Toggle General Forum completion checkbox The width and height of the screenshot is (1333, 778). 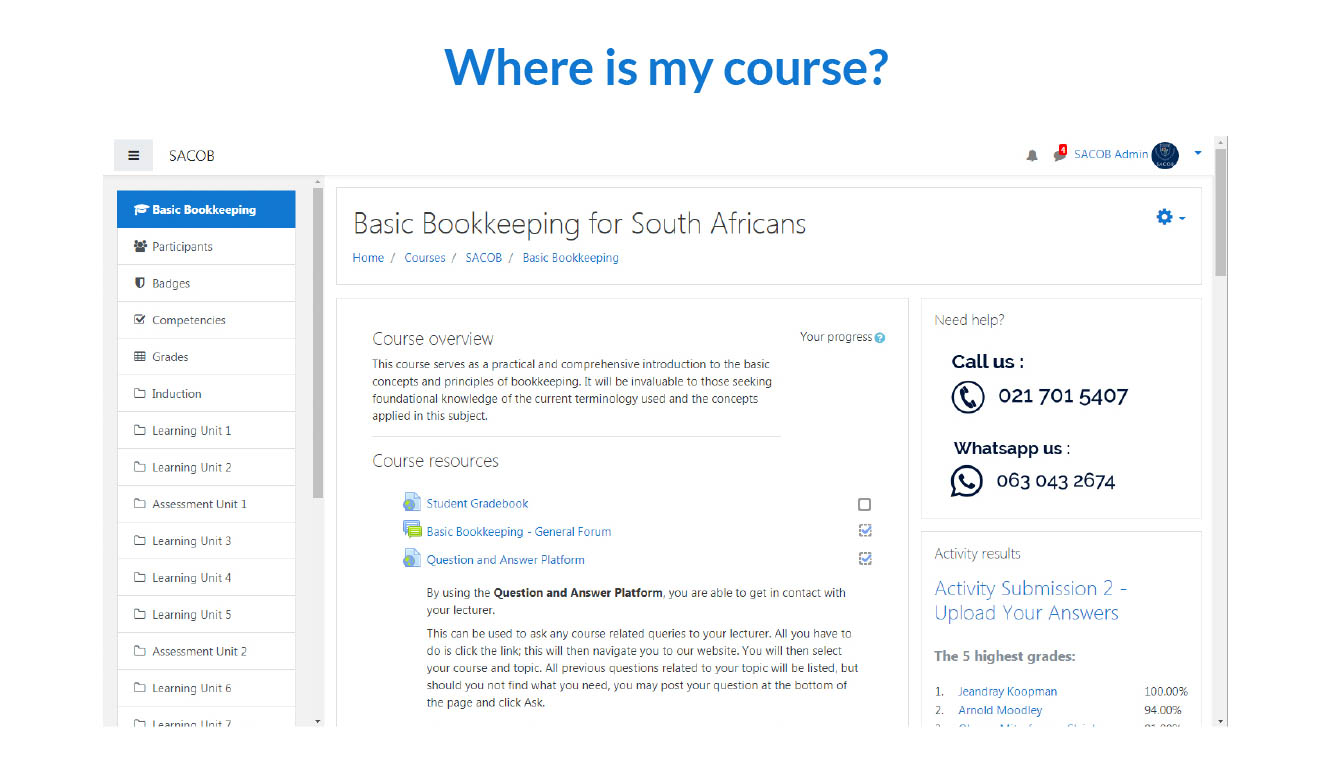click(865, 531)
